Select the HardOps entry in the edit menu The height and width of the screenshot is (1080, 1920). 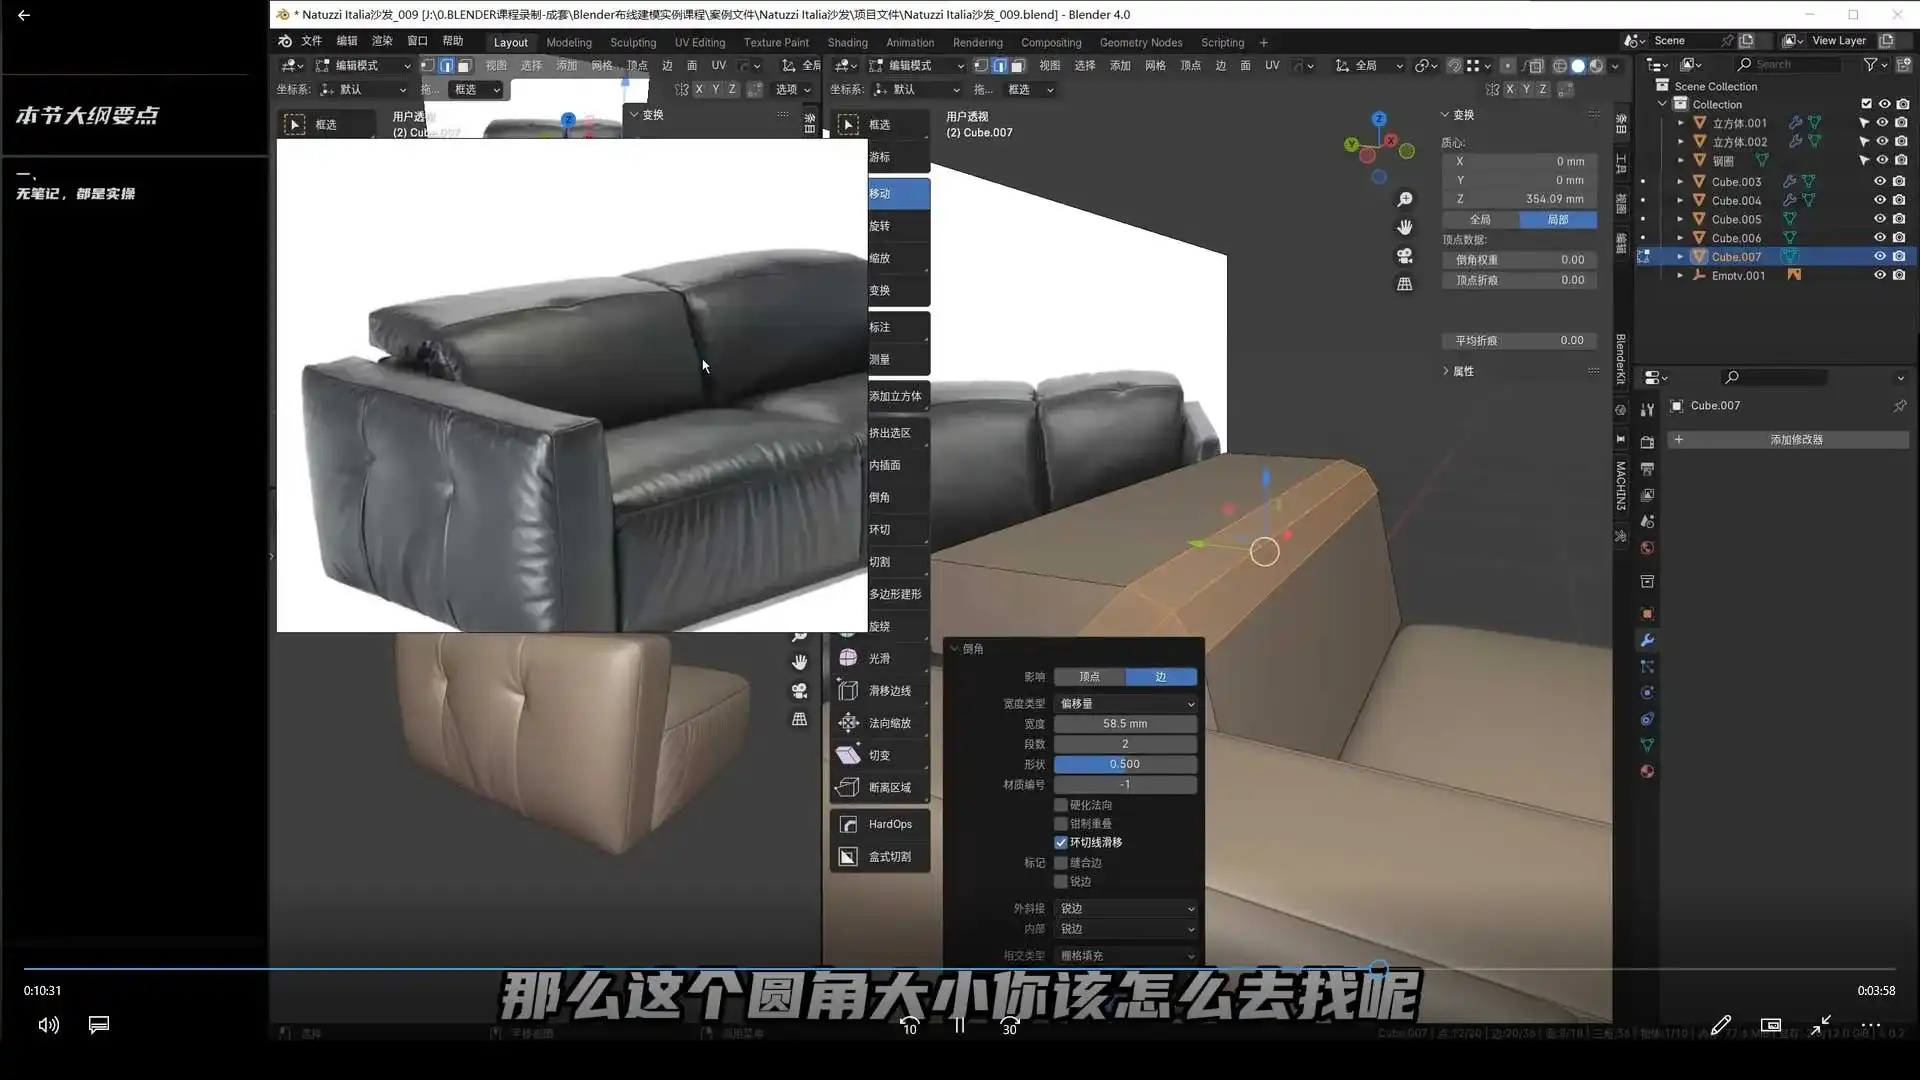[889, 823]
